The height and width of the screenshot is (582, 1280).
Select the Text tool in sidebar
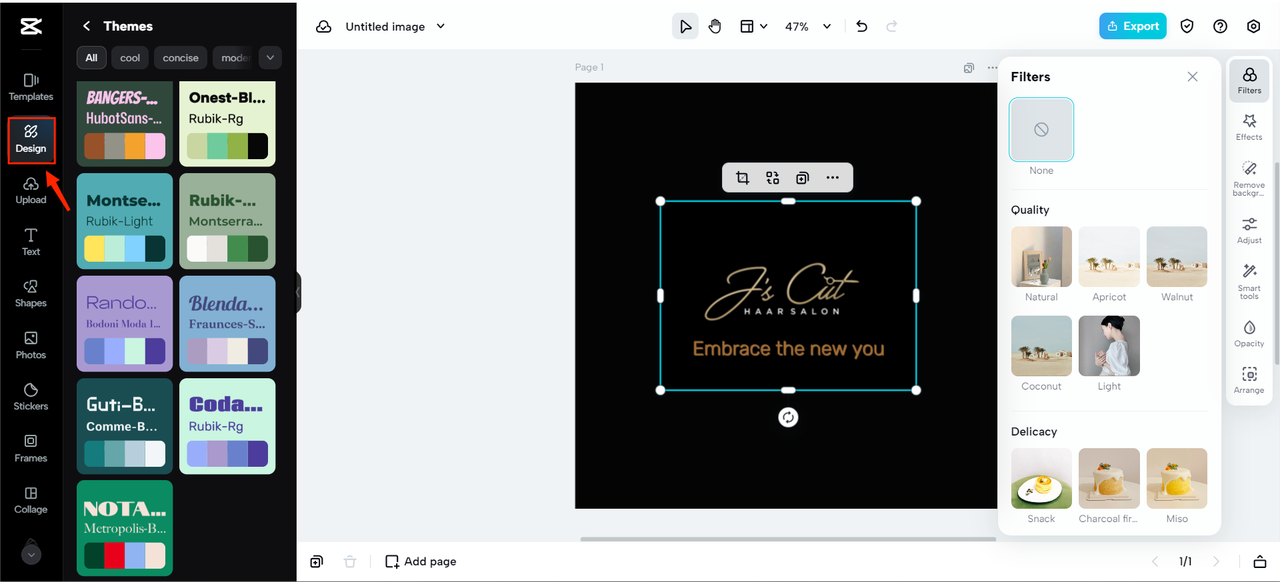(x=31, y=242)
